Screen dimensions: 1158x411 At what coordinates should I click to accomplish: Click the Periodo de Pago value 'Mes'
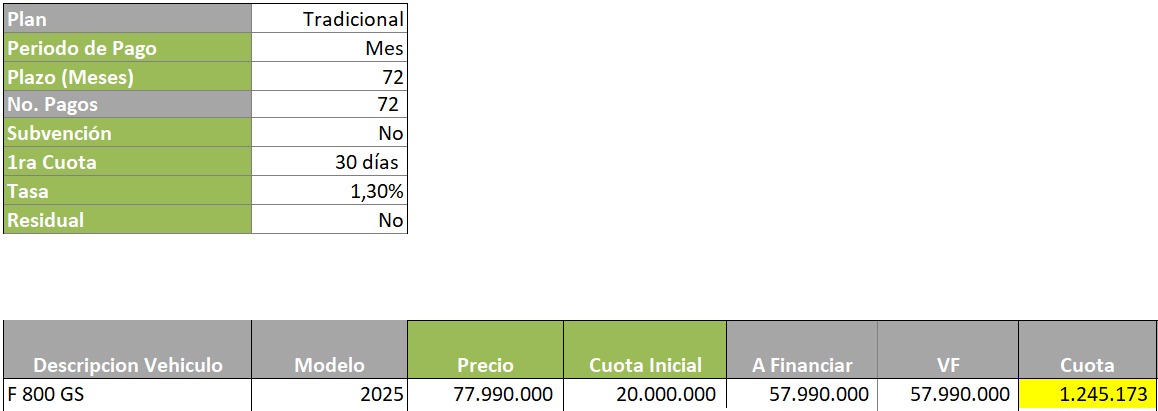click(329, 48)
